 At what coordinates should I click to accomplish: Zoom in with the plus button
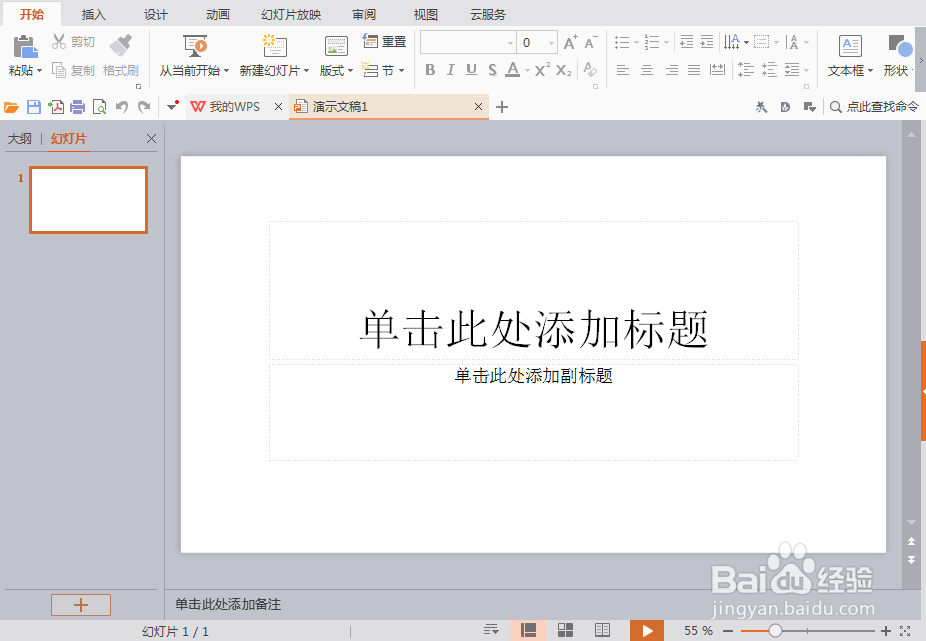pyautogui.click(x=885, y=631)
